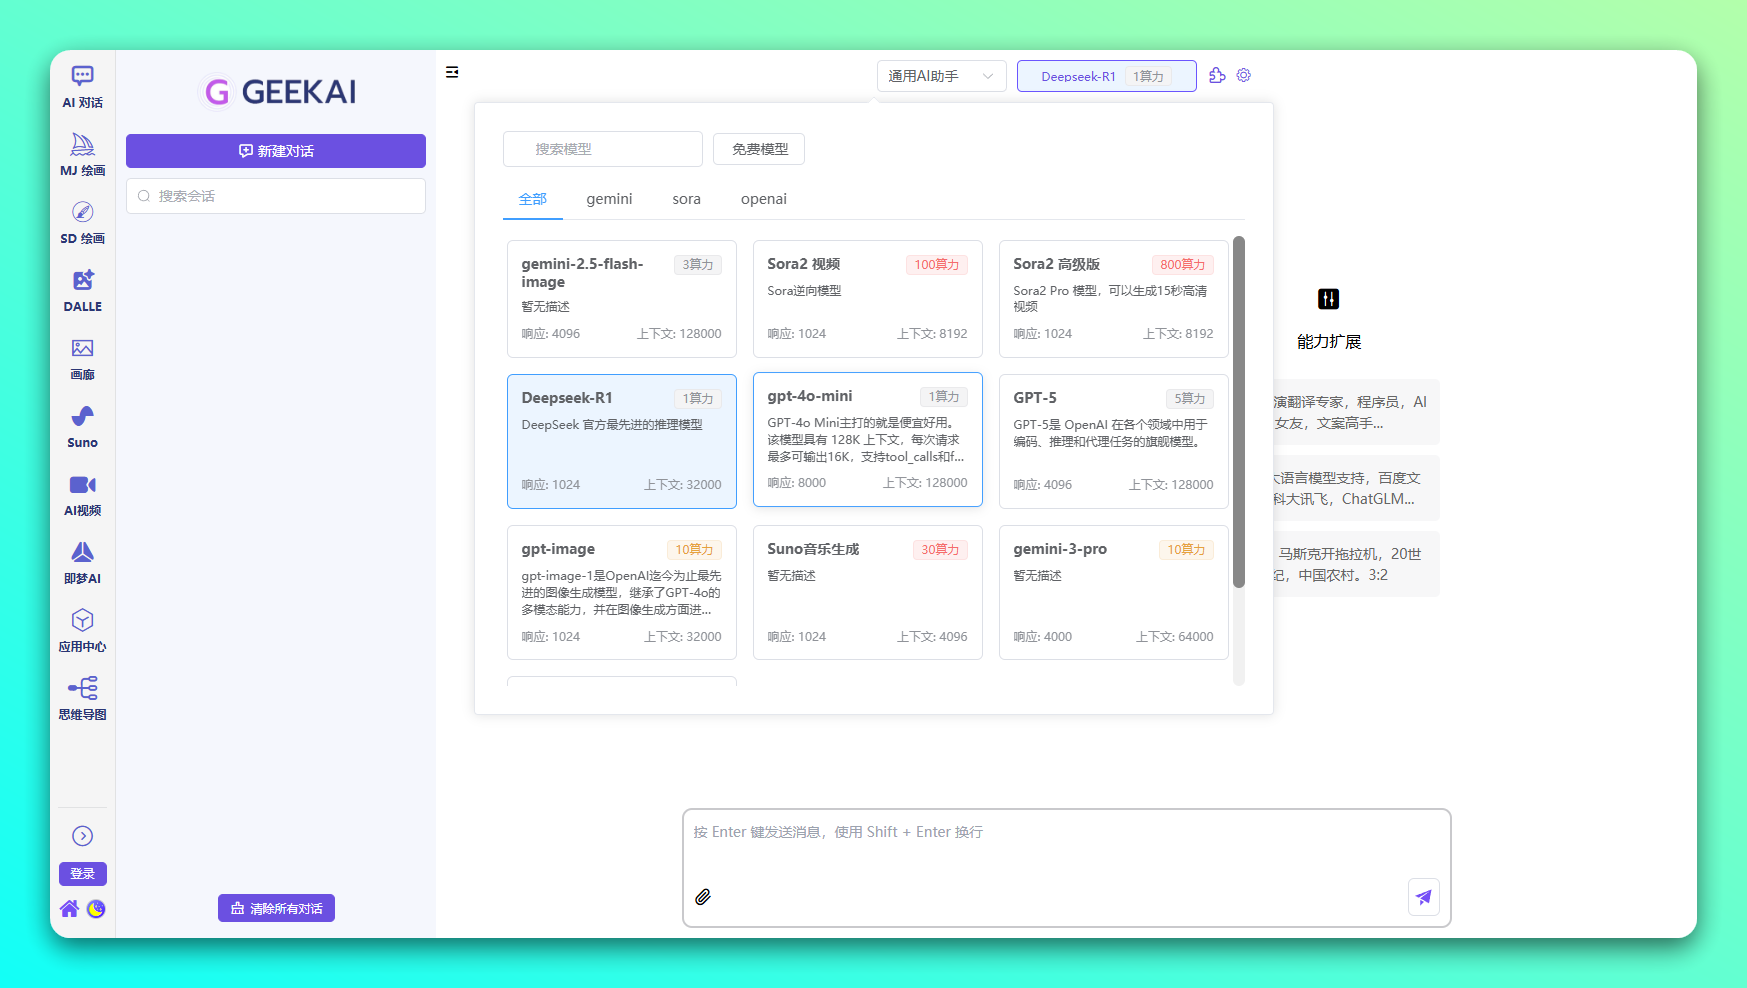Open the Suno music section
This screenshot has width=1747, height=988.
pos(82,426)
